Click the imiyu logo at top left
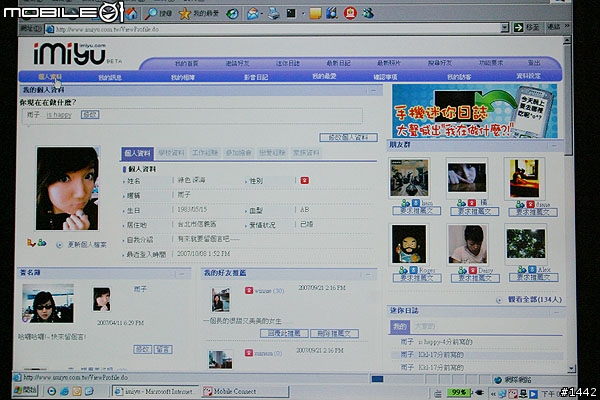This screenshot has width=600, height=400. [70, 54]
